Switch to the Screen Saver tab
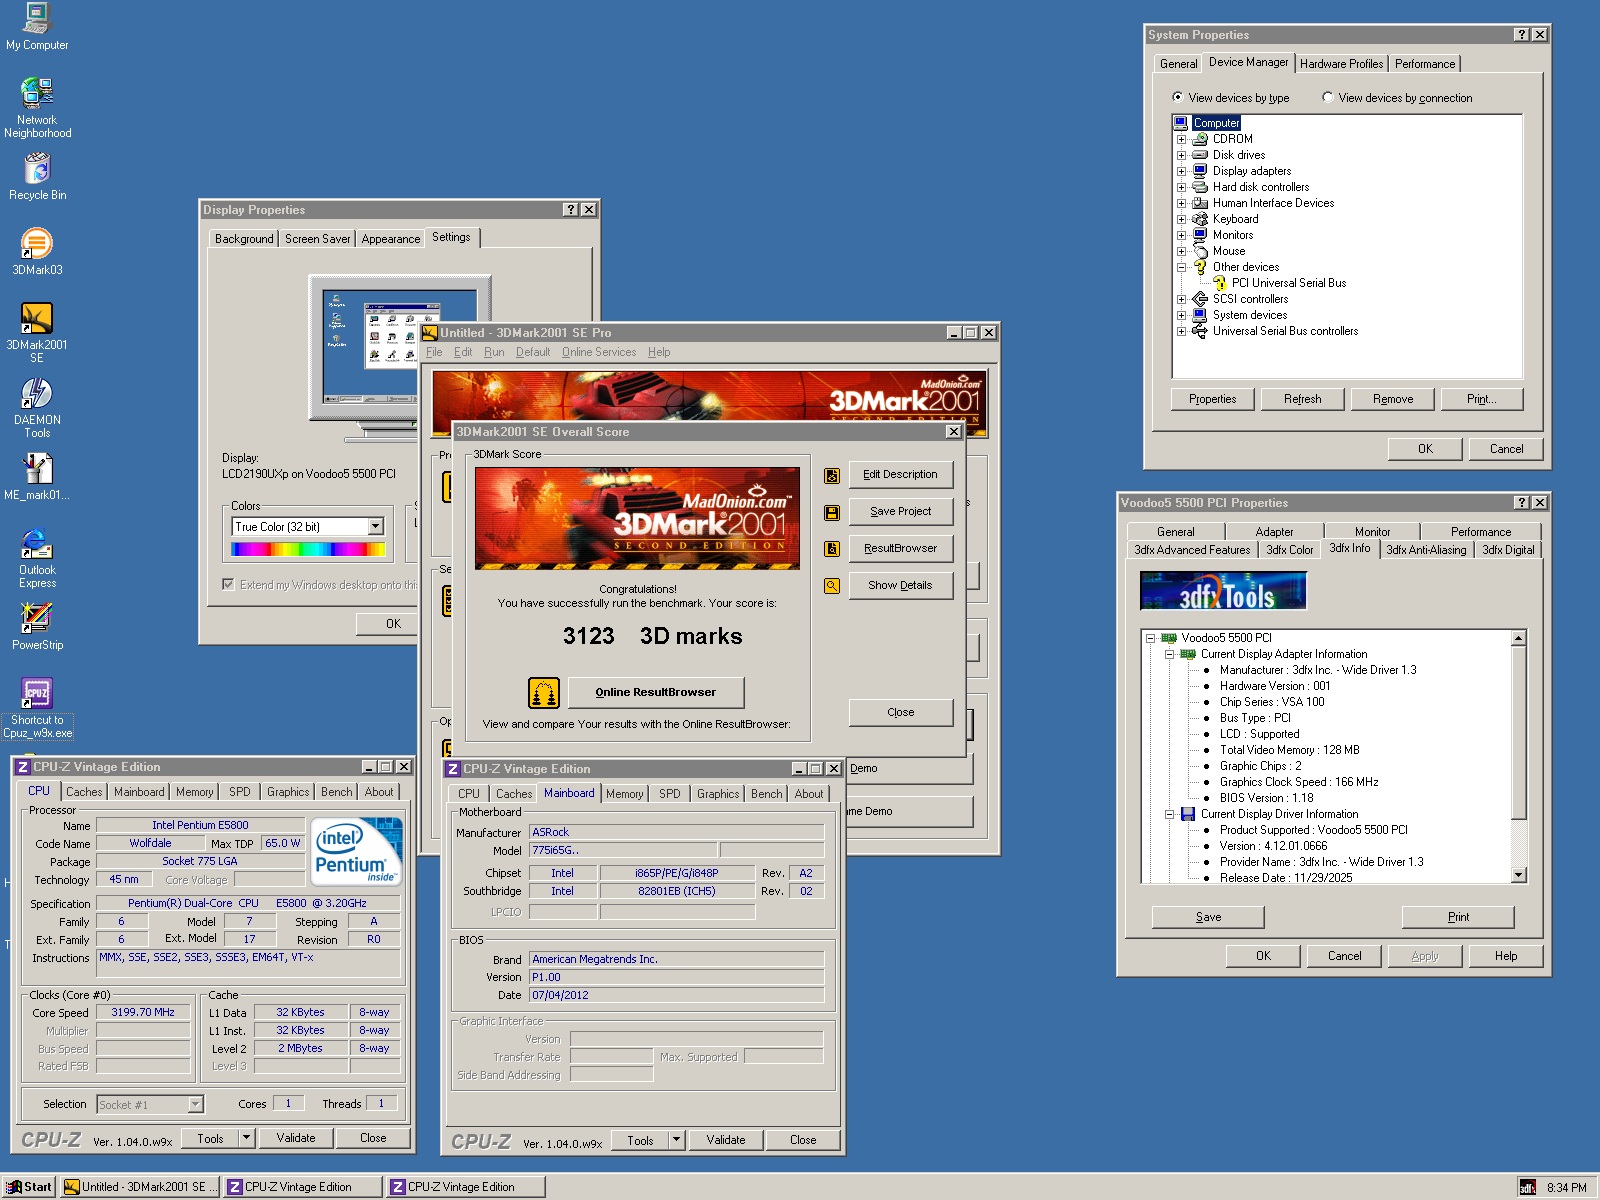This screenshot has height=1200, width=1600. pos(317,239)
